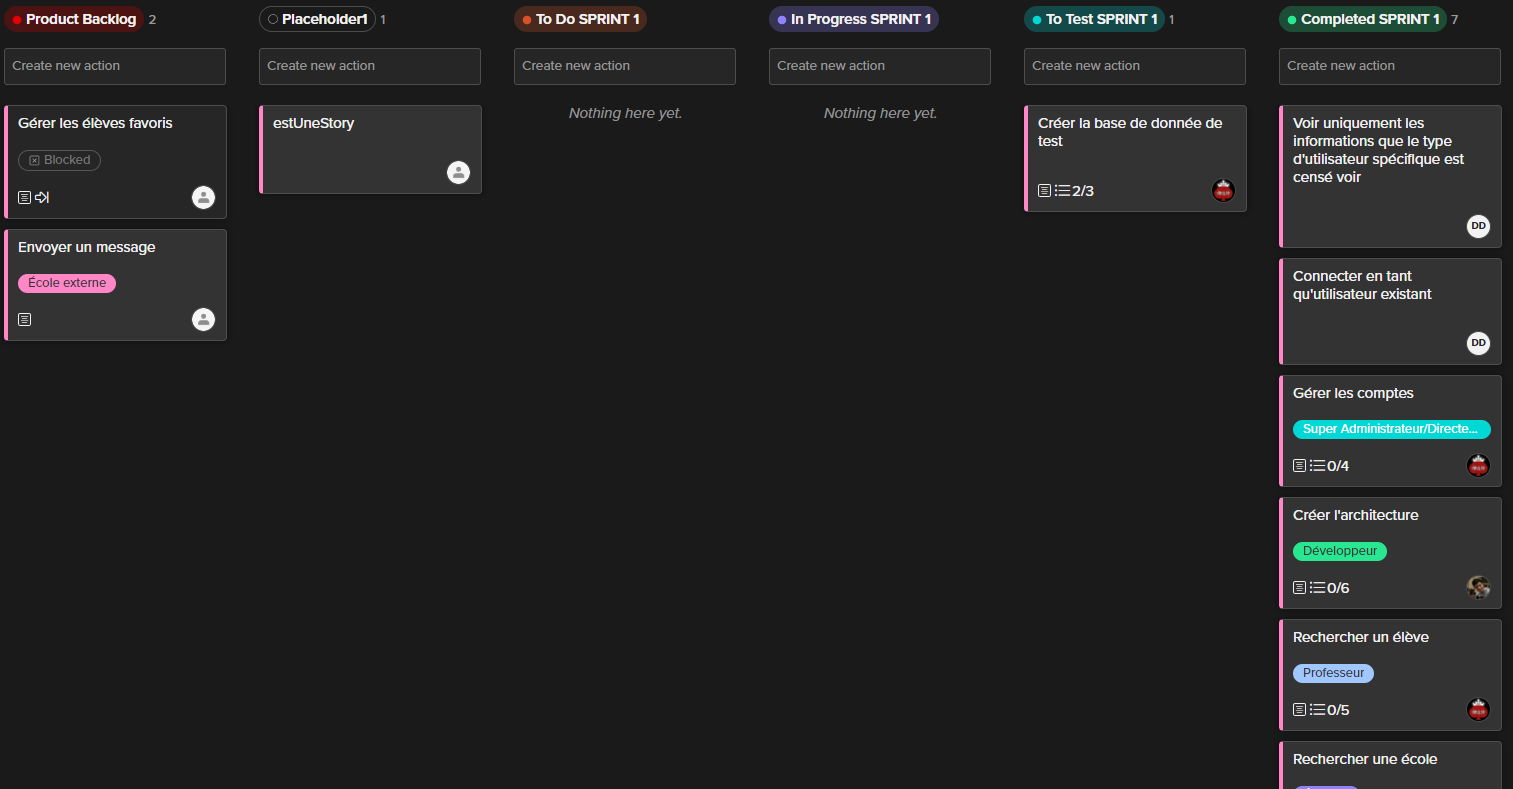Image resolution: width=1513 pixels, height=789 pixels.
Task: Open the card titled Créer l'architecture
Action: tap(1390, 553)
